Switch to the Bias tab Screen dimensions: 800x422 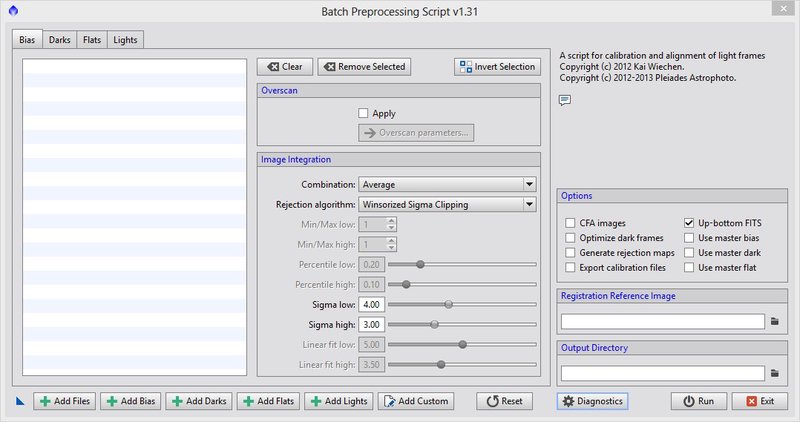(27, 39)
